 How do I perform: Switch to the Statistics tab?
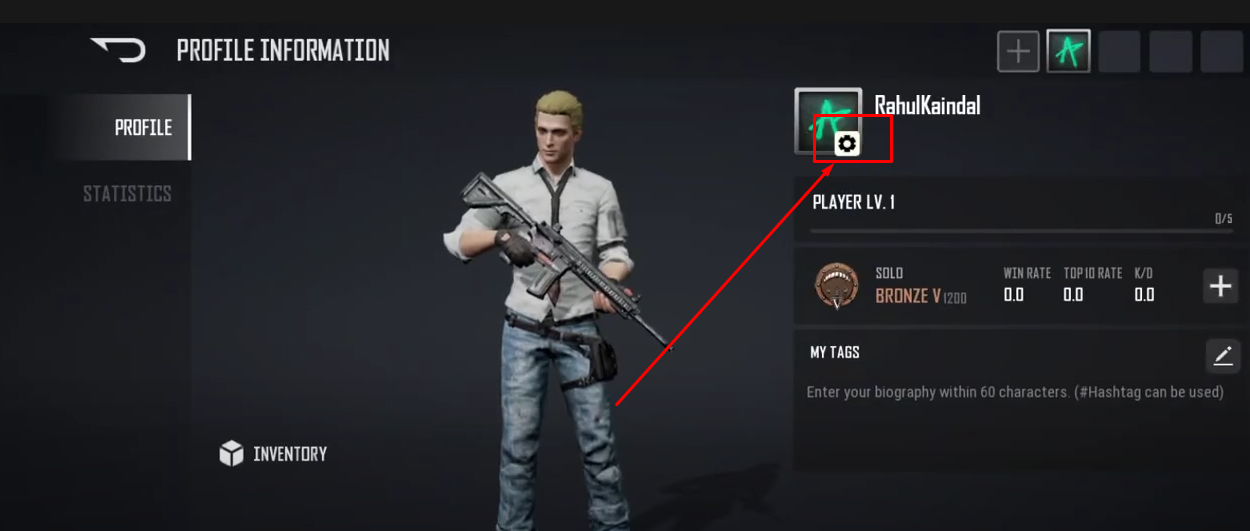[127, 194]
